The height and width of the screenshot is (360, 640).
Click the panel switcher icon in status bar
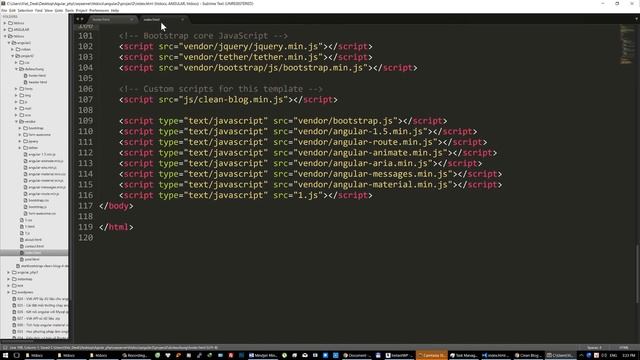point(4,348)
